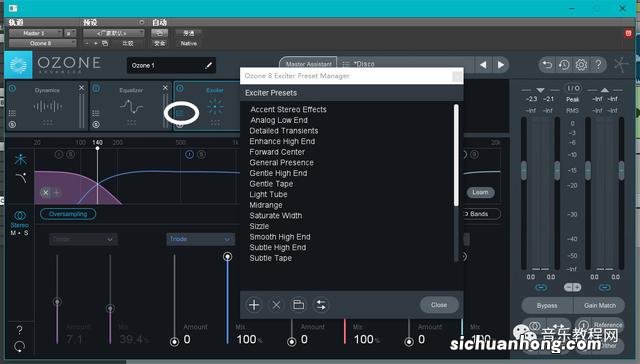Select the Sizzle preset
This screenshot has width=640, height=364.
click(x=259, y=226)
